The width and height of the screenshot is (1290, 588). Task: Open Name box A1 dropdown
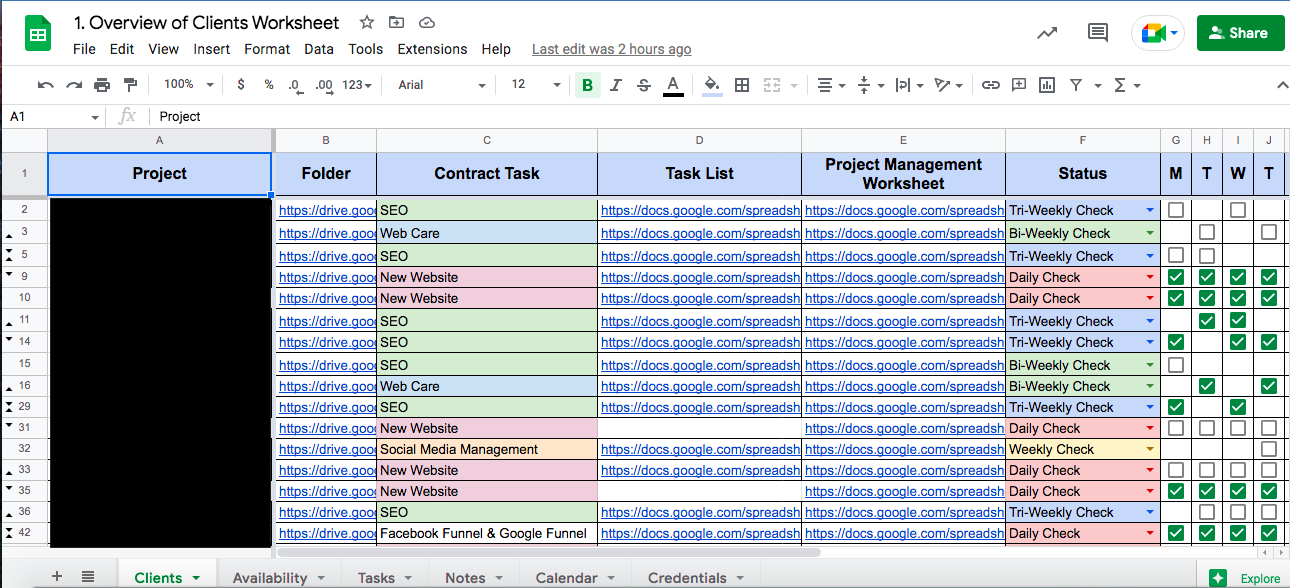[x=95, y=117]
